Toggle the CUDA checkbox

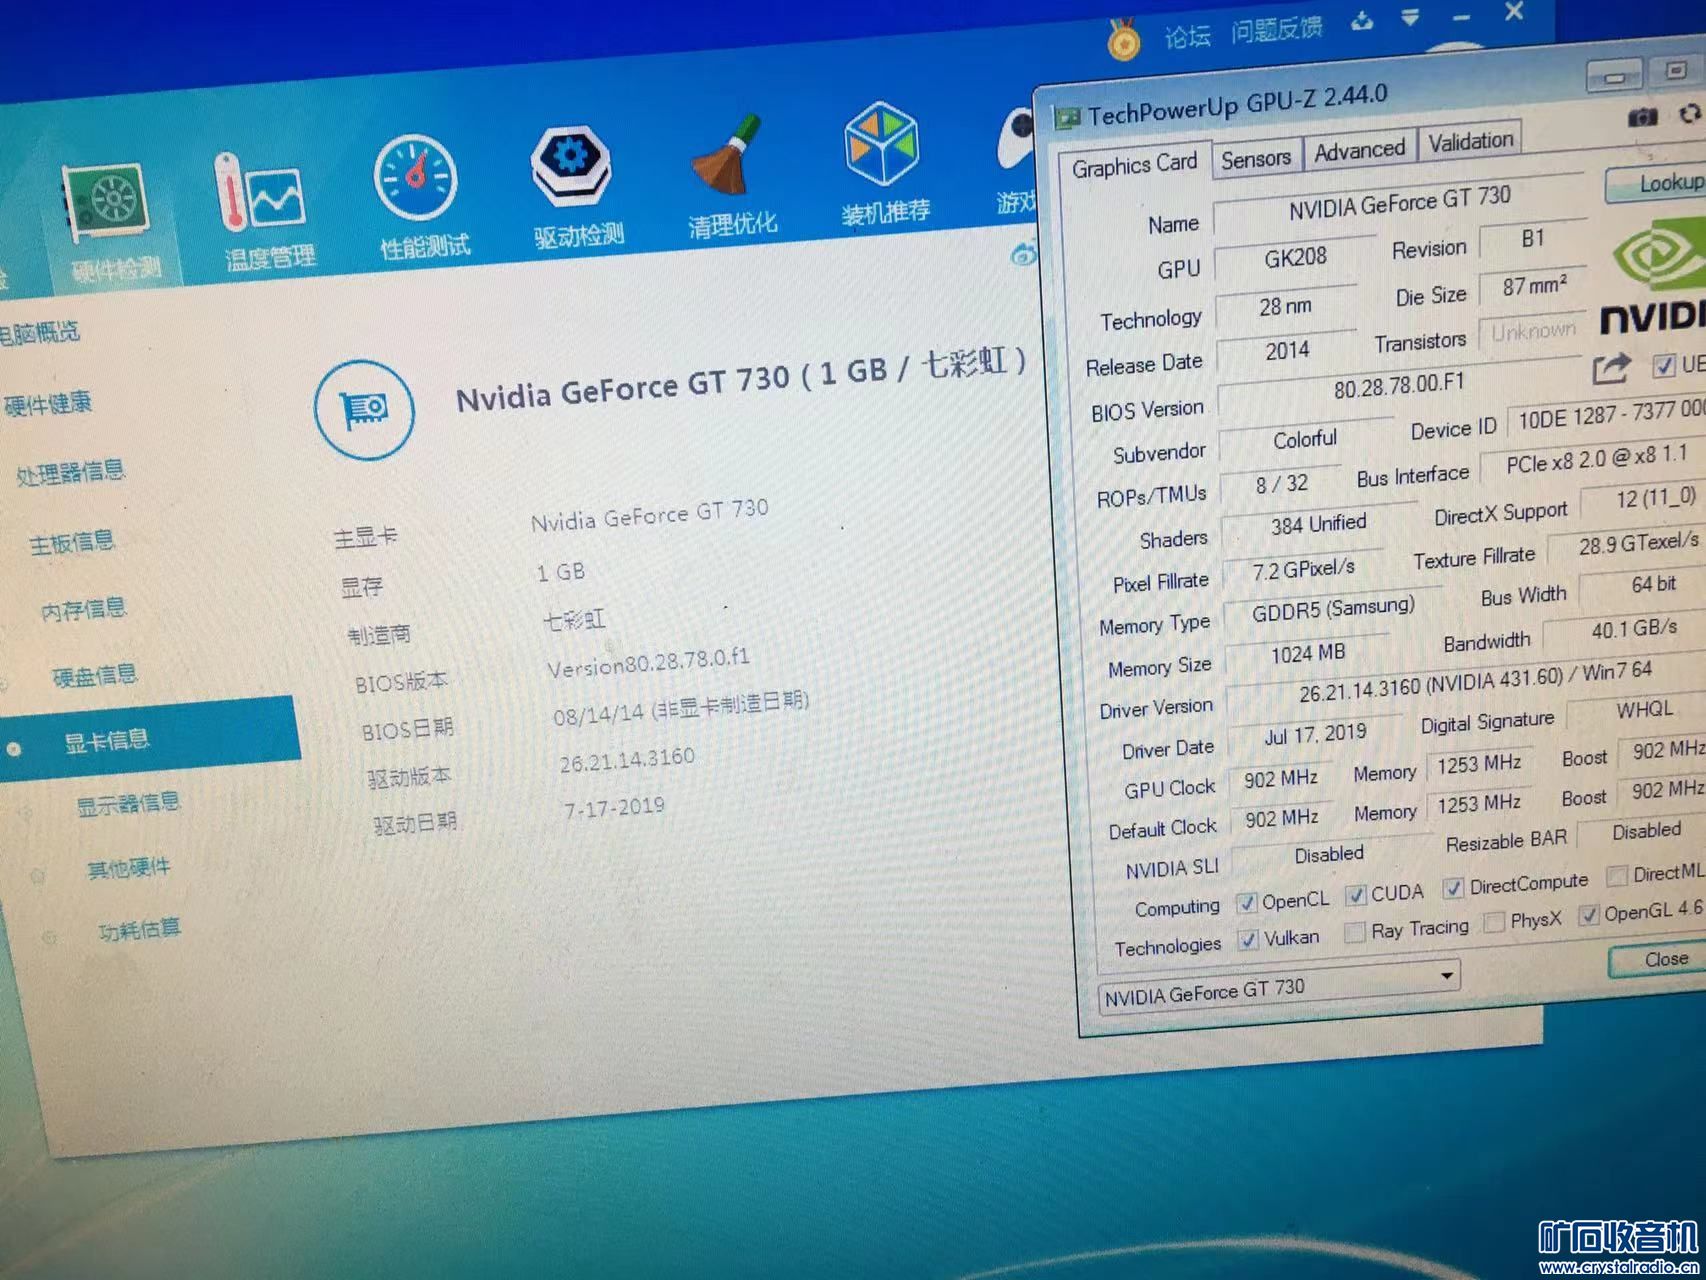1355,895
